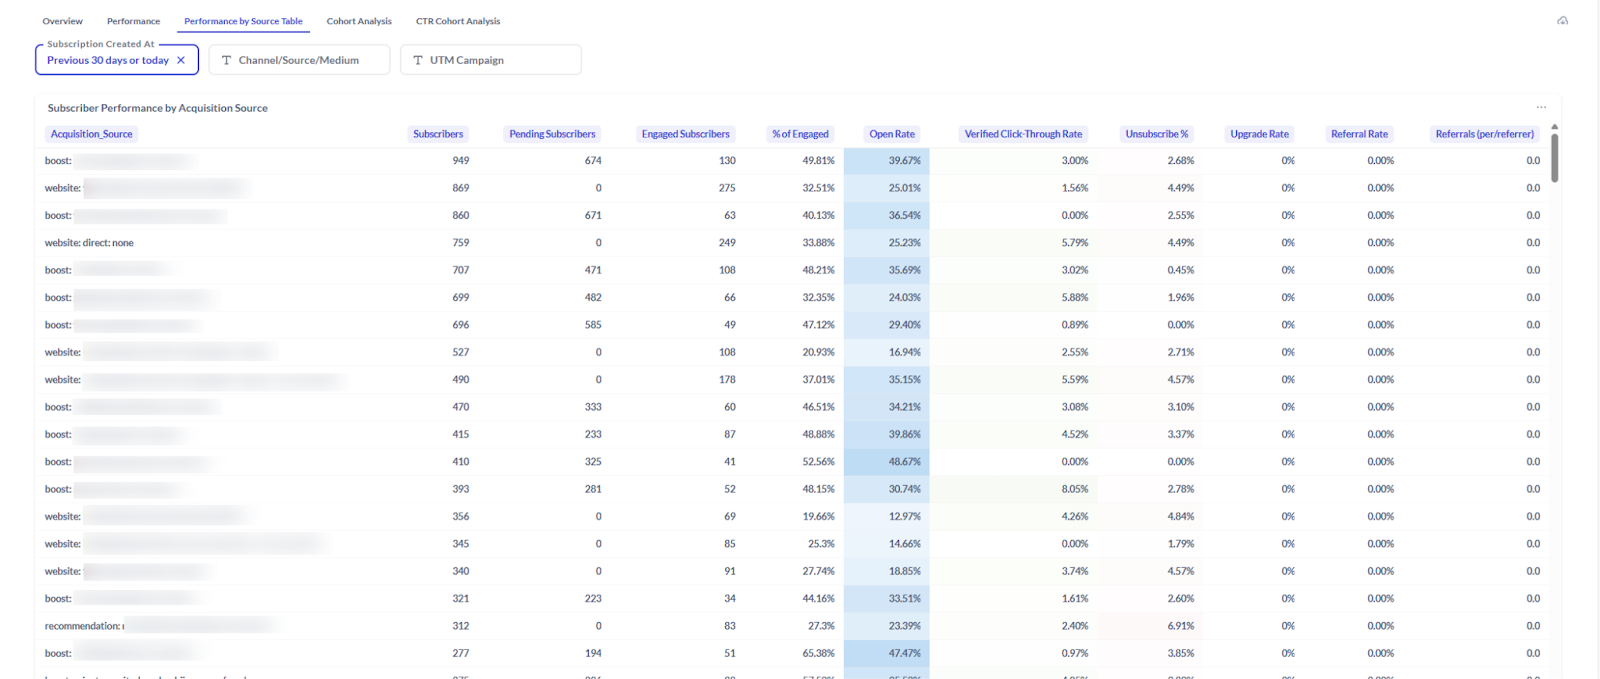Select the website: direct: none row
This screenshot has width=1600, height=679.
[89, 243]
